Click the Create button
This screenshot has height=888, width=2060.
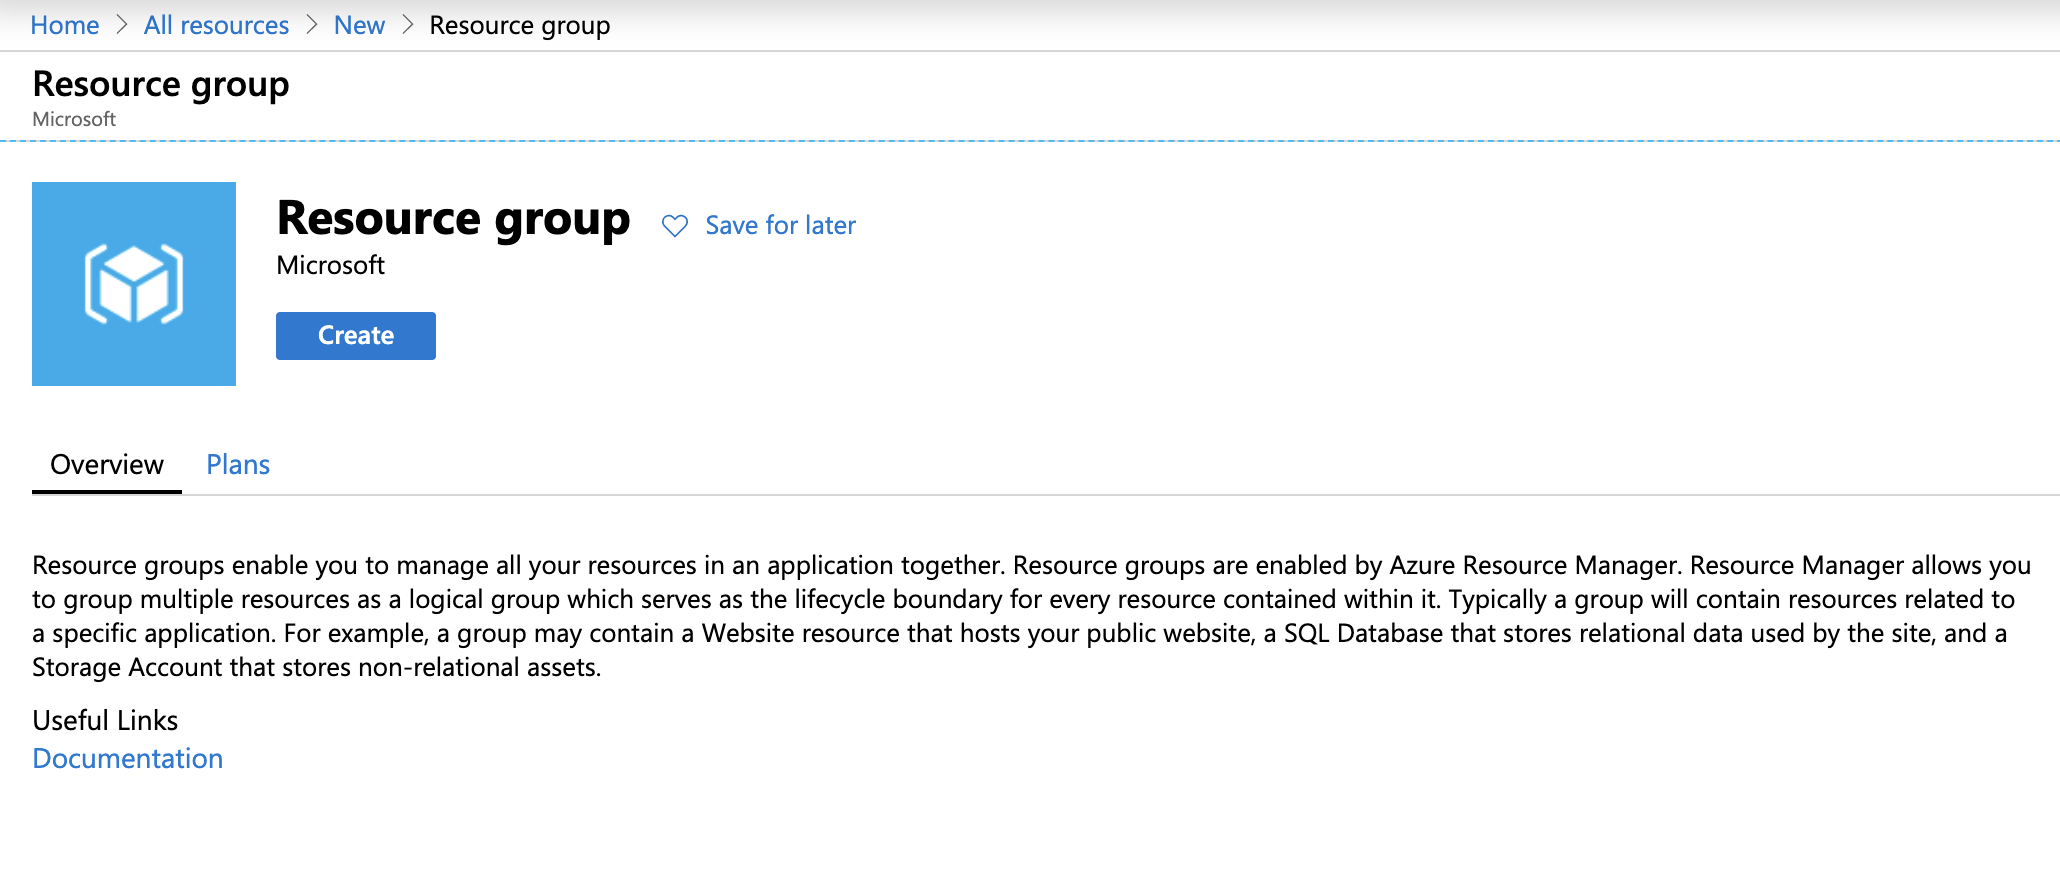point(355,335)
